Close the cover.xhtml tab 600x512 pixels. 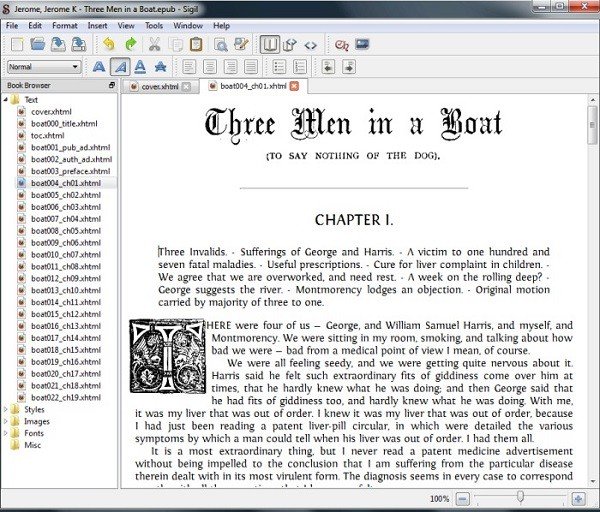click(x=186, y=87)
